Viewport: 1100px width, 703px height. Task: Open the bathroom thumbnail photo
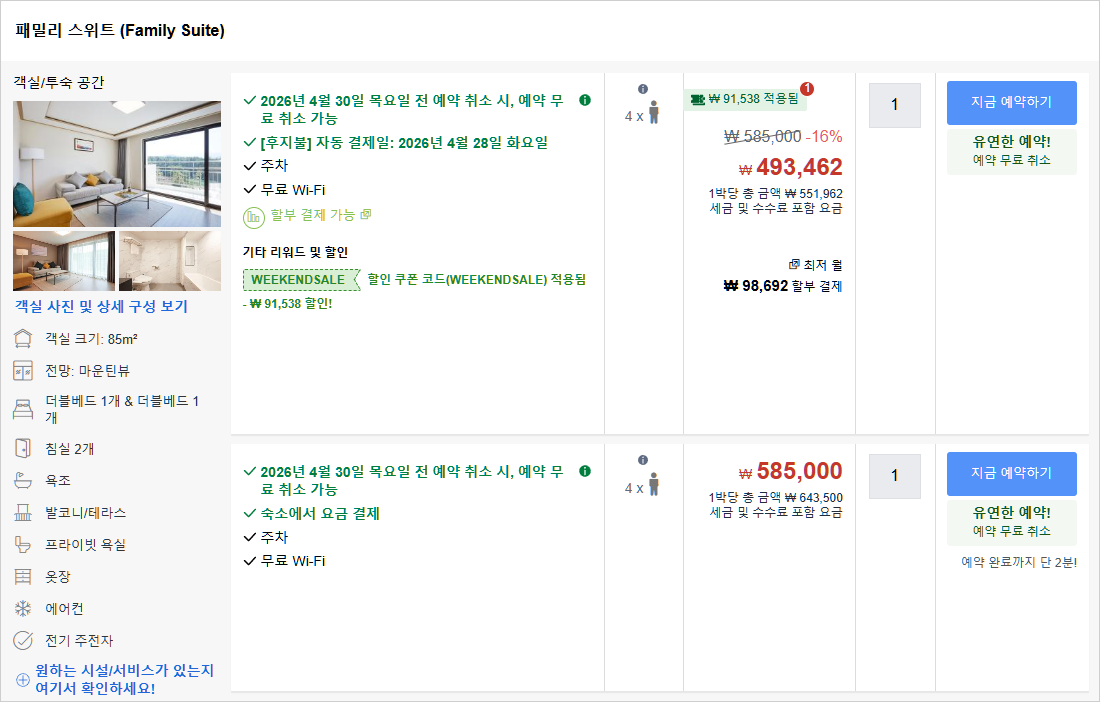tap(170, 261)
